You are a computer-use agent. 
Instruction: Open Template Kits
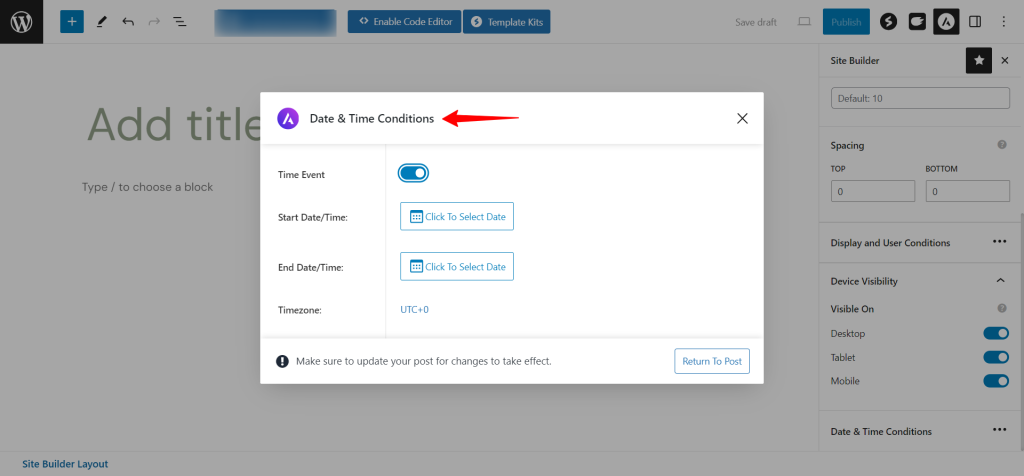(x=507, y=22)
